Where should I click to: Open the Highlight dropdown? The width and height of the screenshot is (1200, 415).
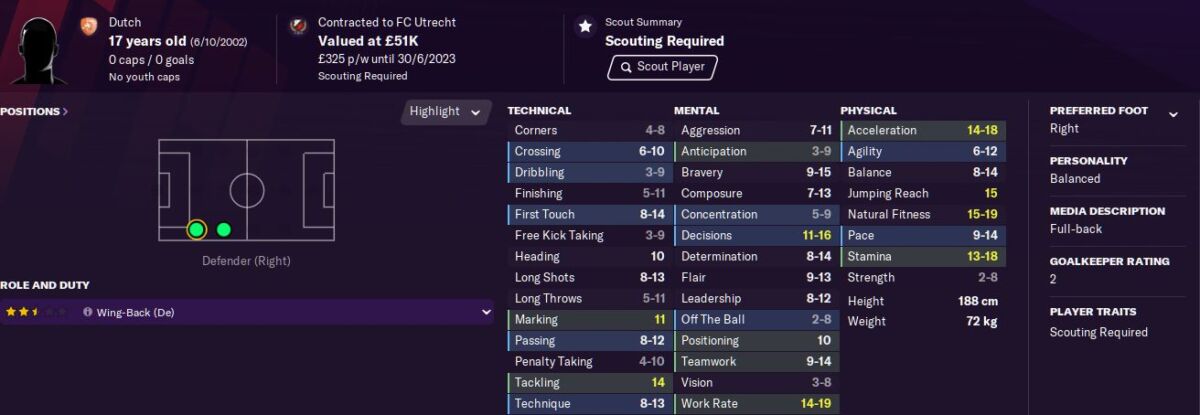tap(446, 112)
